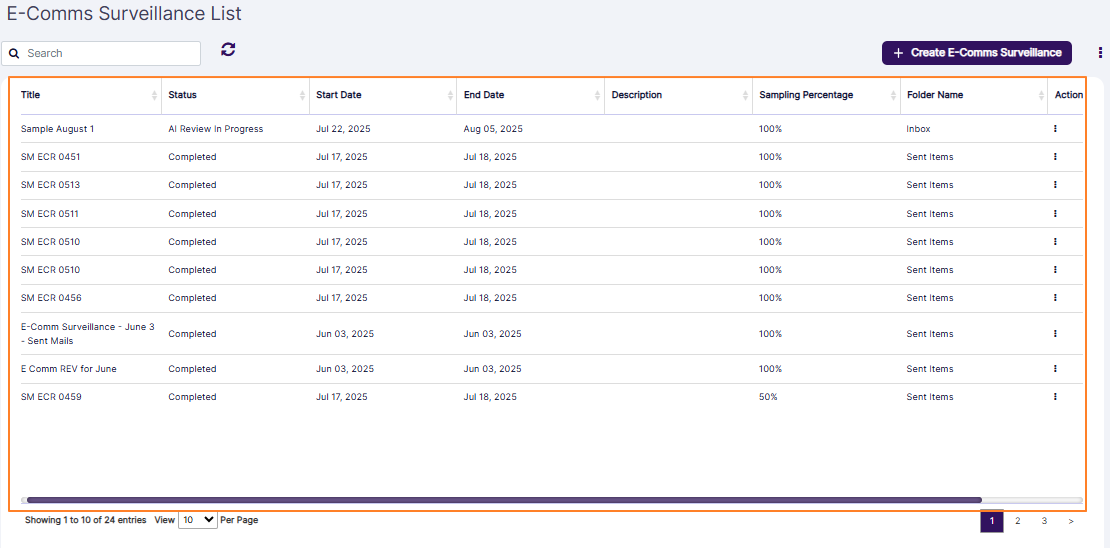Image resolution: width=1110 pixels, height=548 pixels.
Task: Click the E-Comms Surveillance List heading
Action: tap(124, 13)
